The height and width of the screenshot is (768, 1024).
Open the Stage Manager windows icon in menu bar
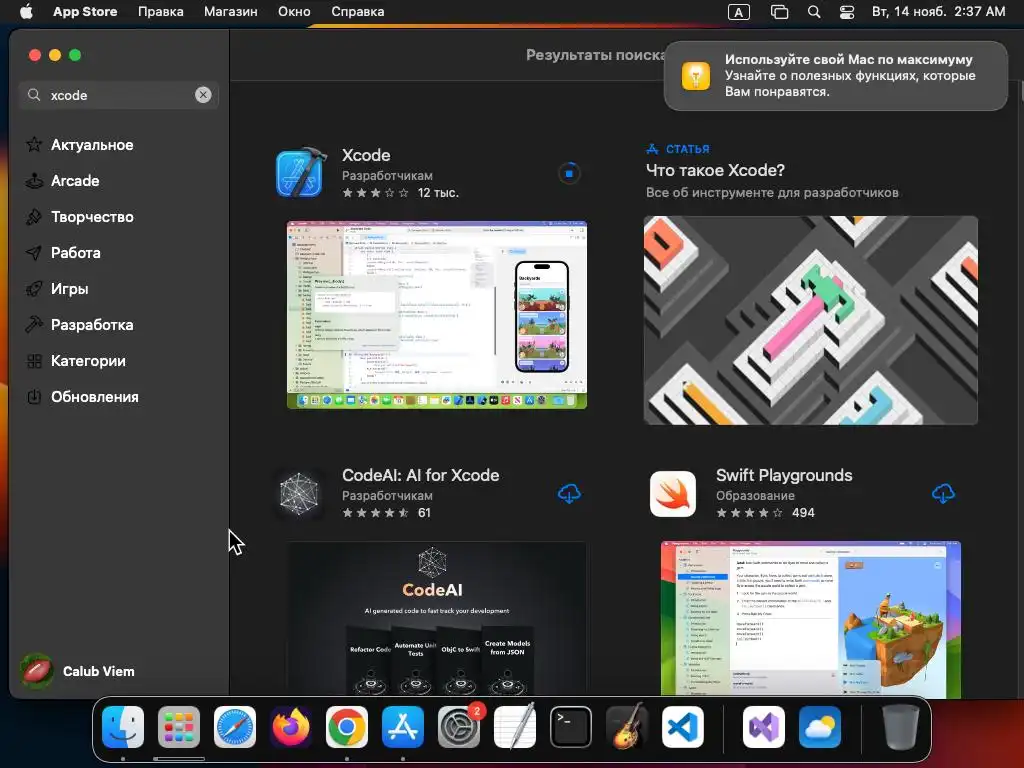tap(779, 12)
